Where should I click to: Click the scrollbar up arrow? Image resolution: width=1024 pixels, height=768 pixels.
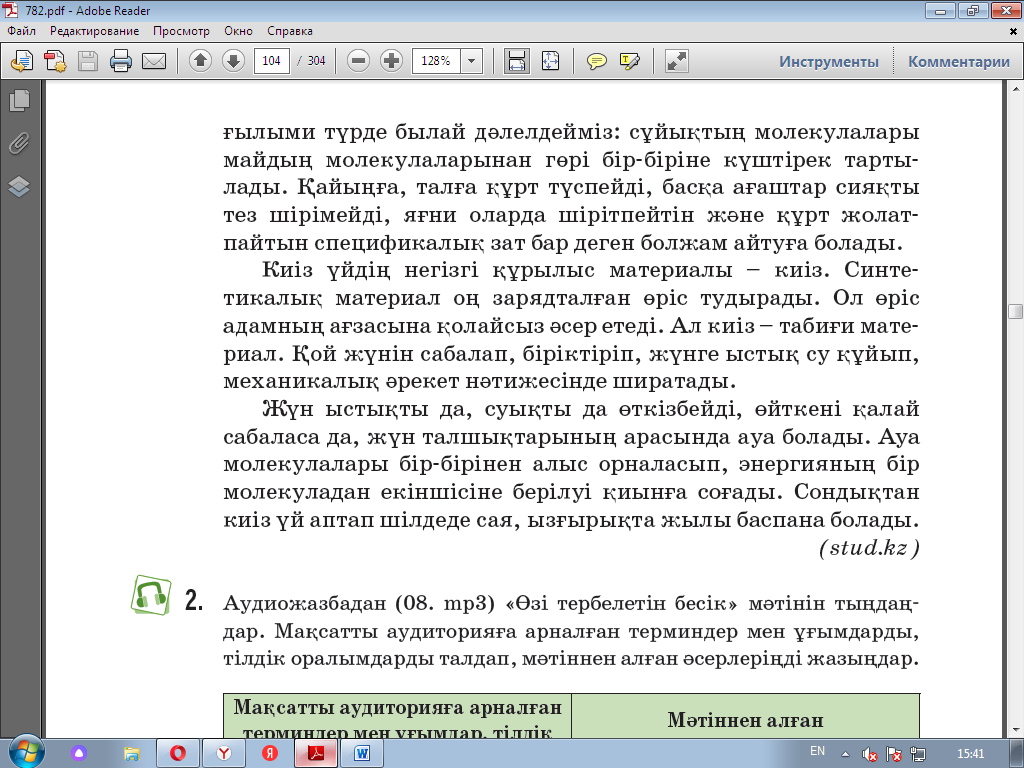pyautogui.click(x=1016, y=89)
